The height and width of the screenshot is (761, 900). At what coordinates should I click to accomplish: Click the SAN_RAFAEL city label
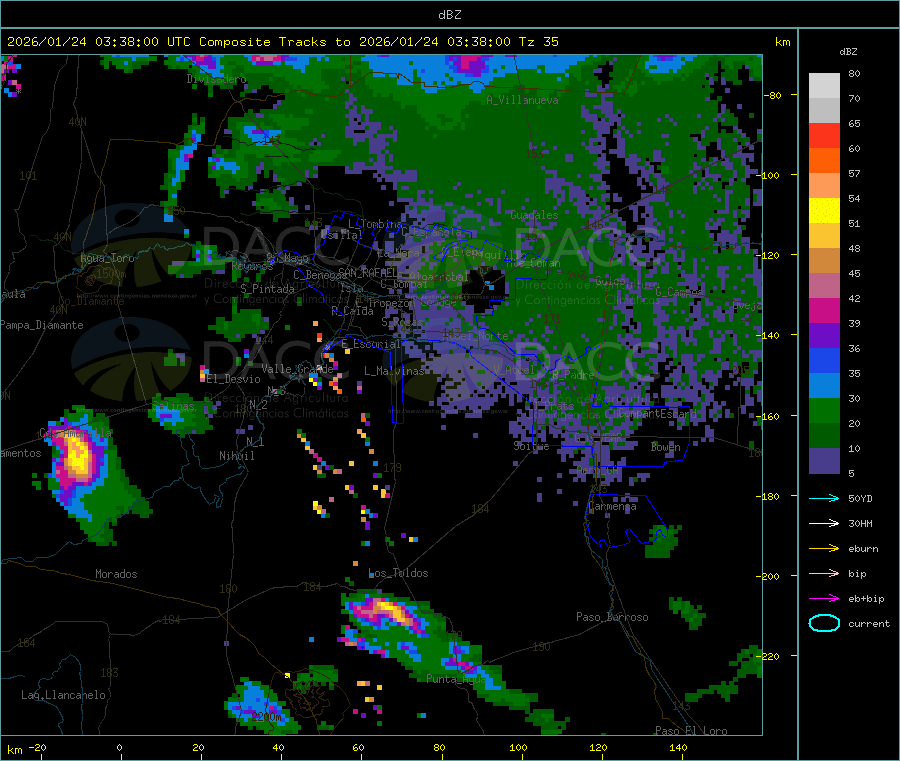pos(368,272)
